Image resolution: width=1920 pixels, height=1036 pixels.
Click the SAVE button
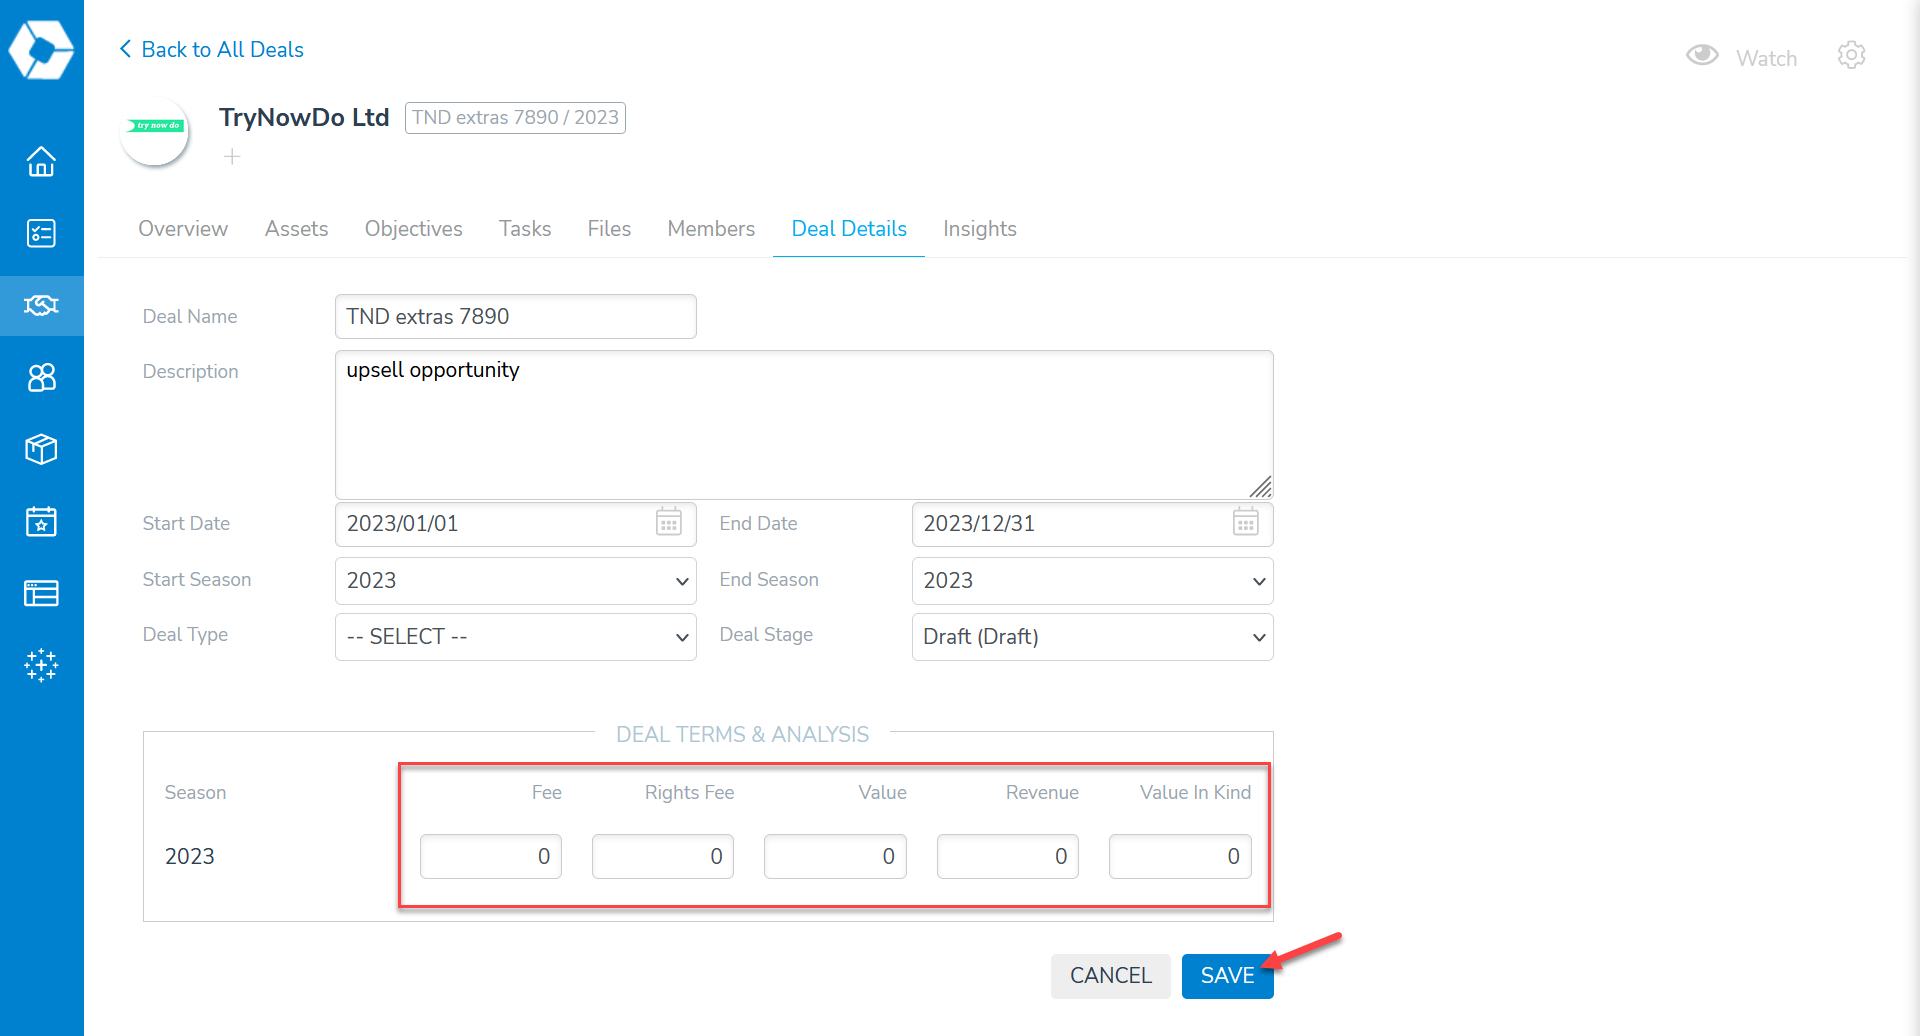coord(1227,976)
